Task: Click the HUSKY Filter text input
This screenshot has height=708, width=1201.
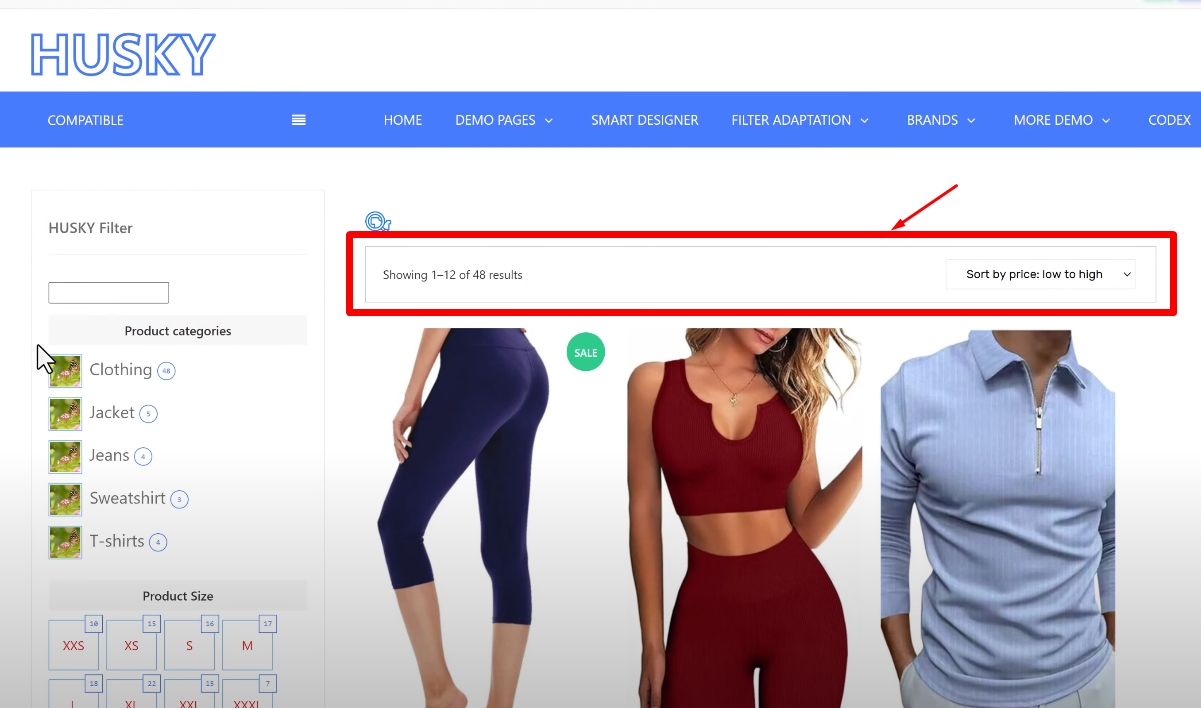Action: pos(108,293)
